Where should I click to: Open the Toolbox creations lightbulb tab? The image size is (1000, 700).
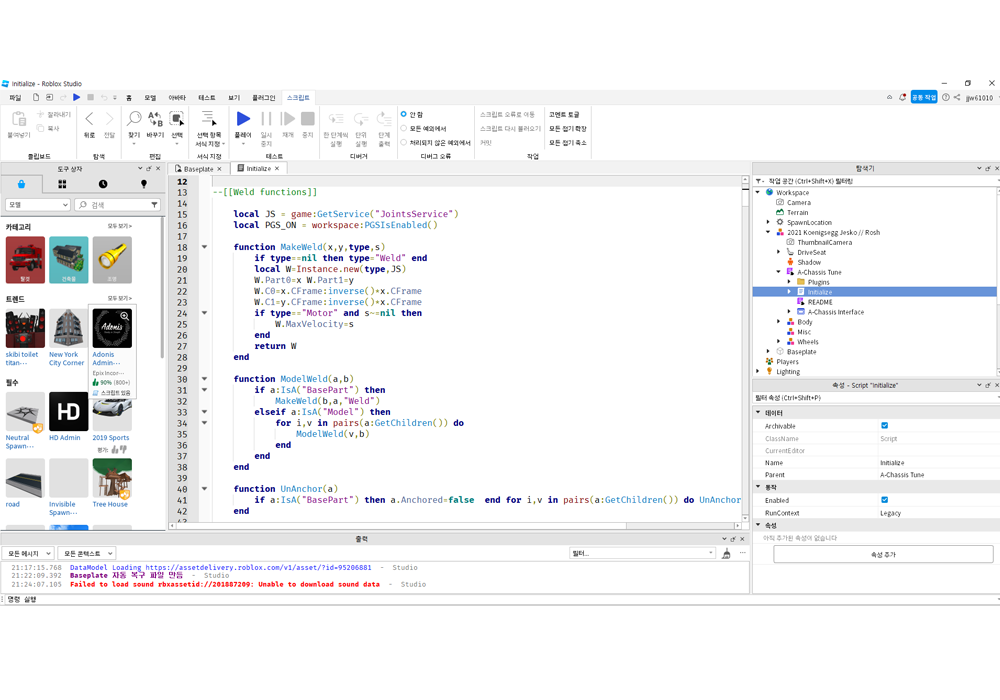(143, 184)
